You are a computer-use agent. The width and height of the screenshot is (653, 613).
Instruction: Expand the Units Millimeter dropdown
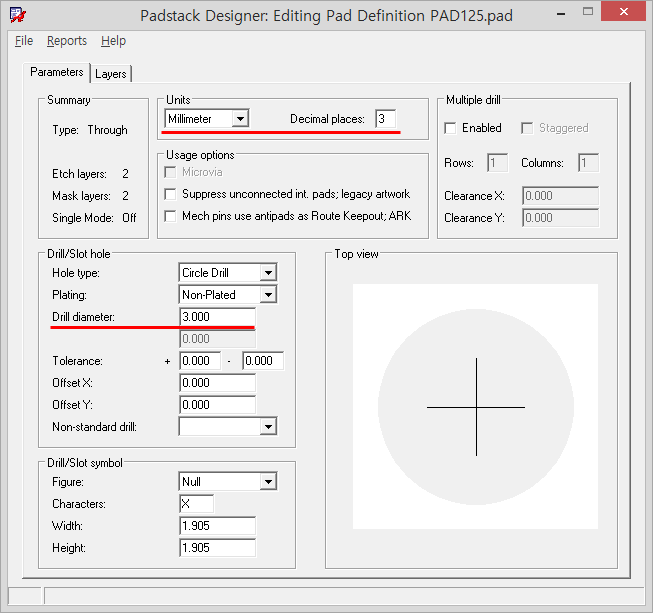[240, 119]
